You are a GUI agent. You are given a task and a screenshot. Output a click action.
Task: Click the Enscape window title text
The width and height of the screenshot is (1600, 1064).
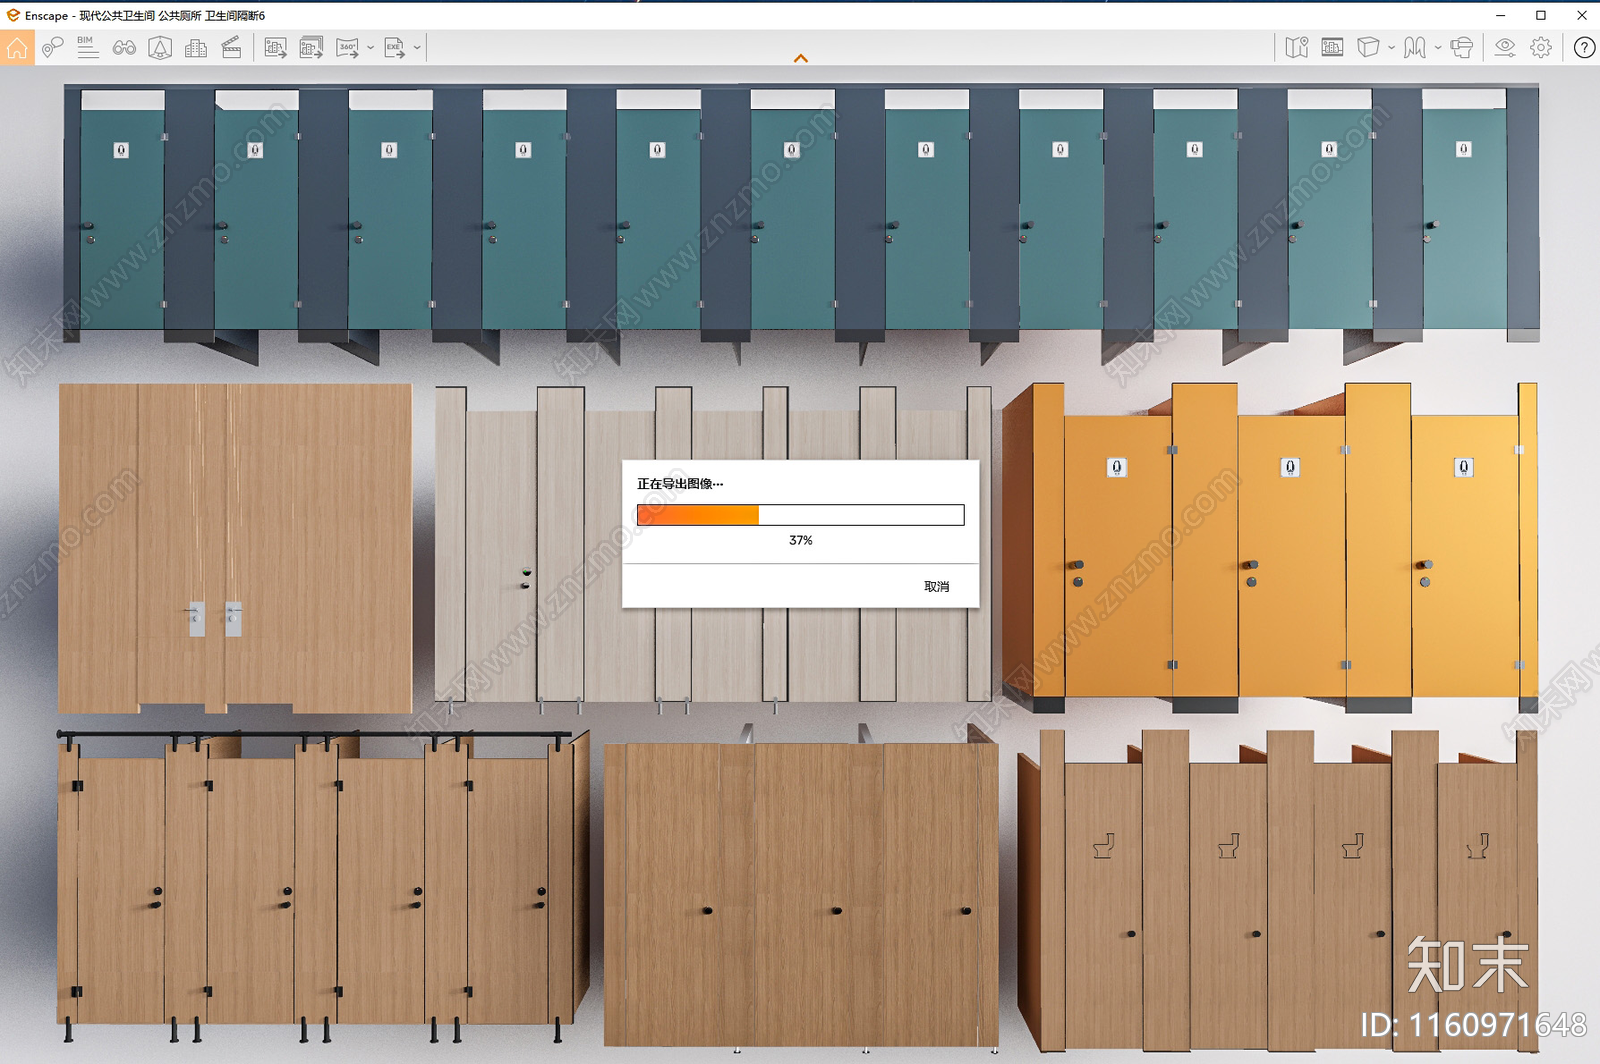(x=145, y=15)
